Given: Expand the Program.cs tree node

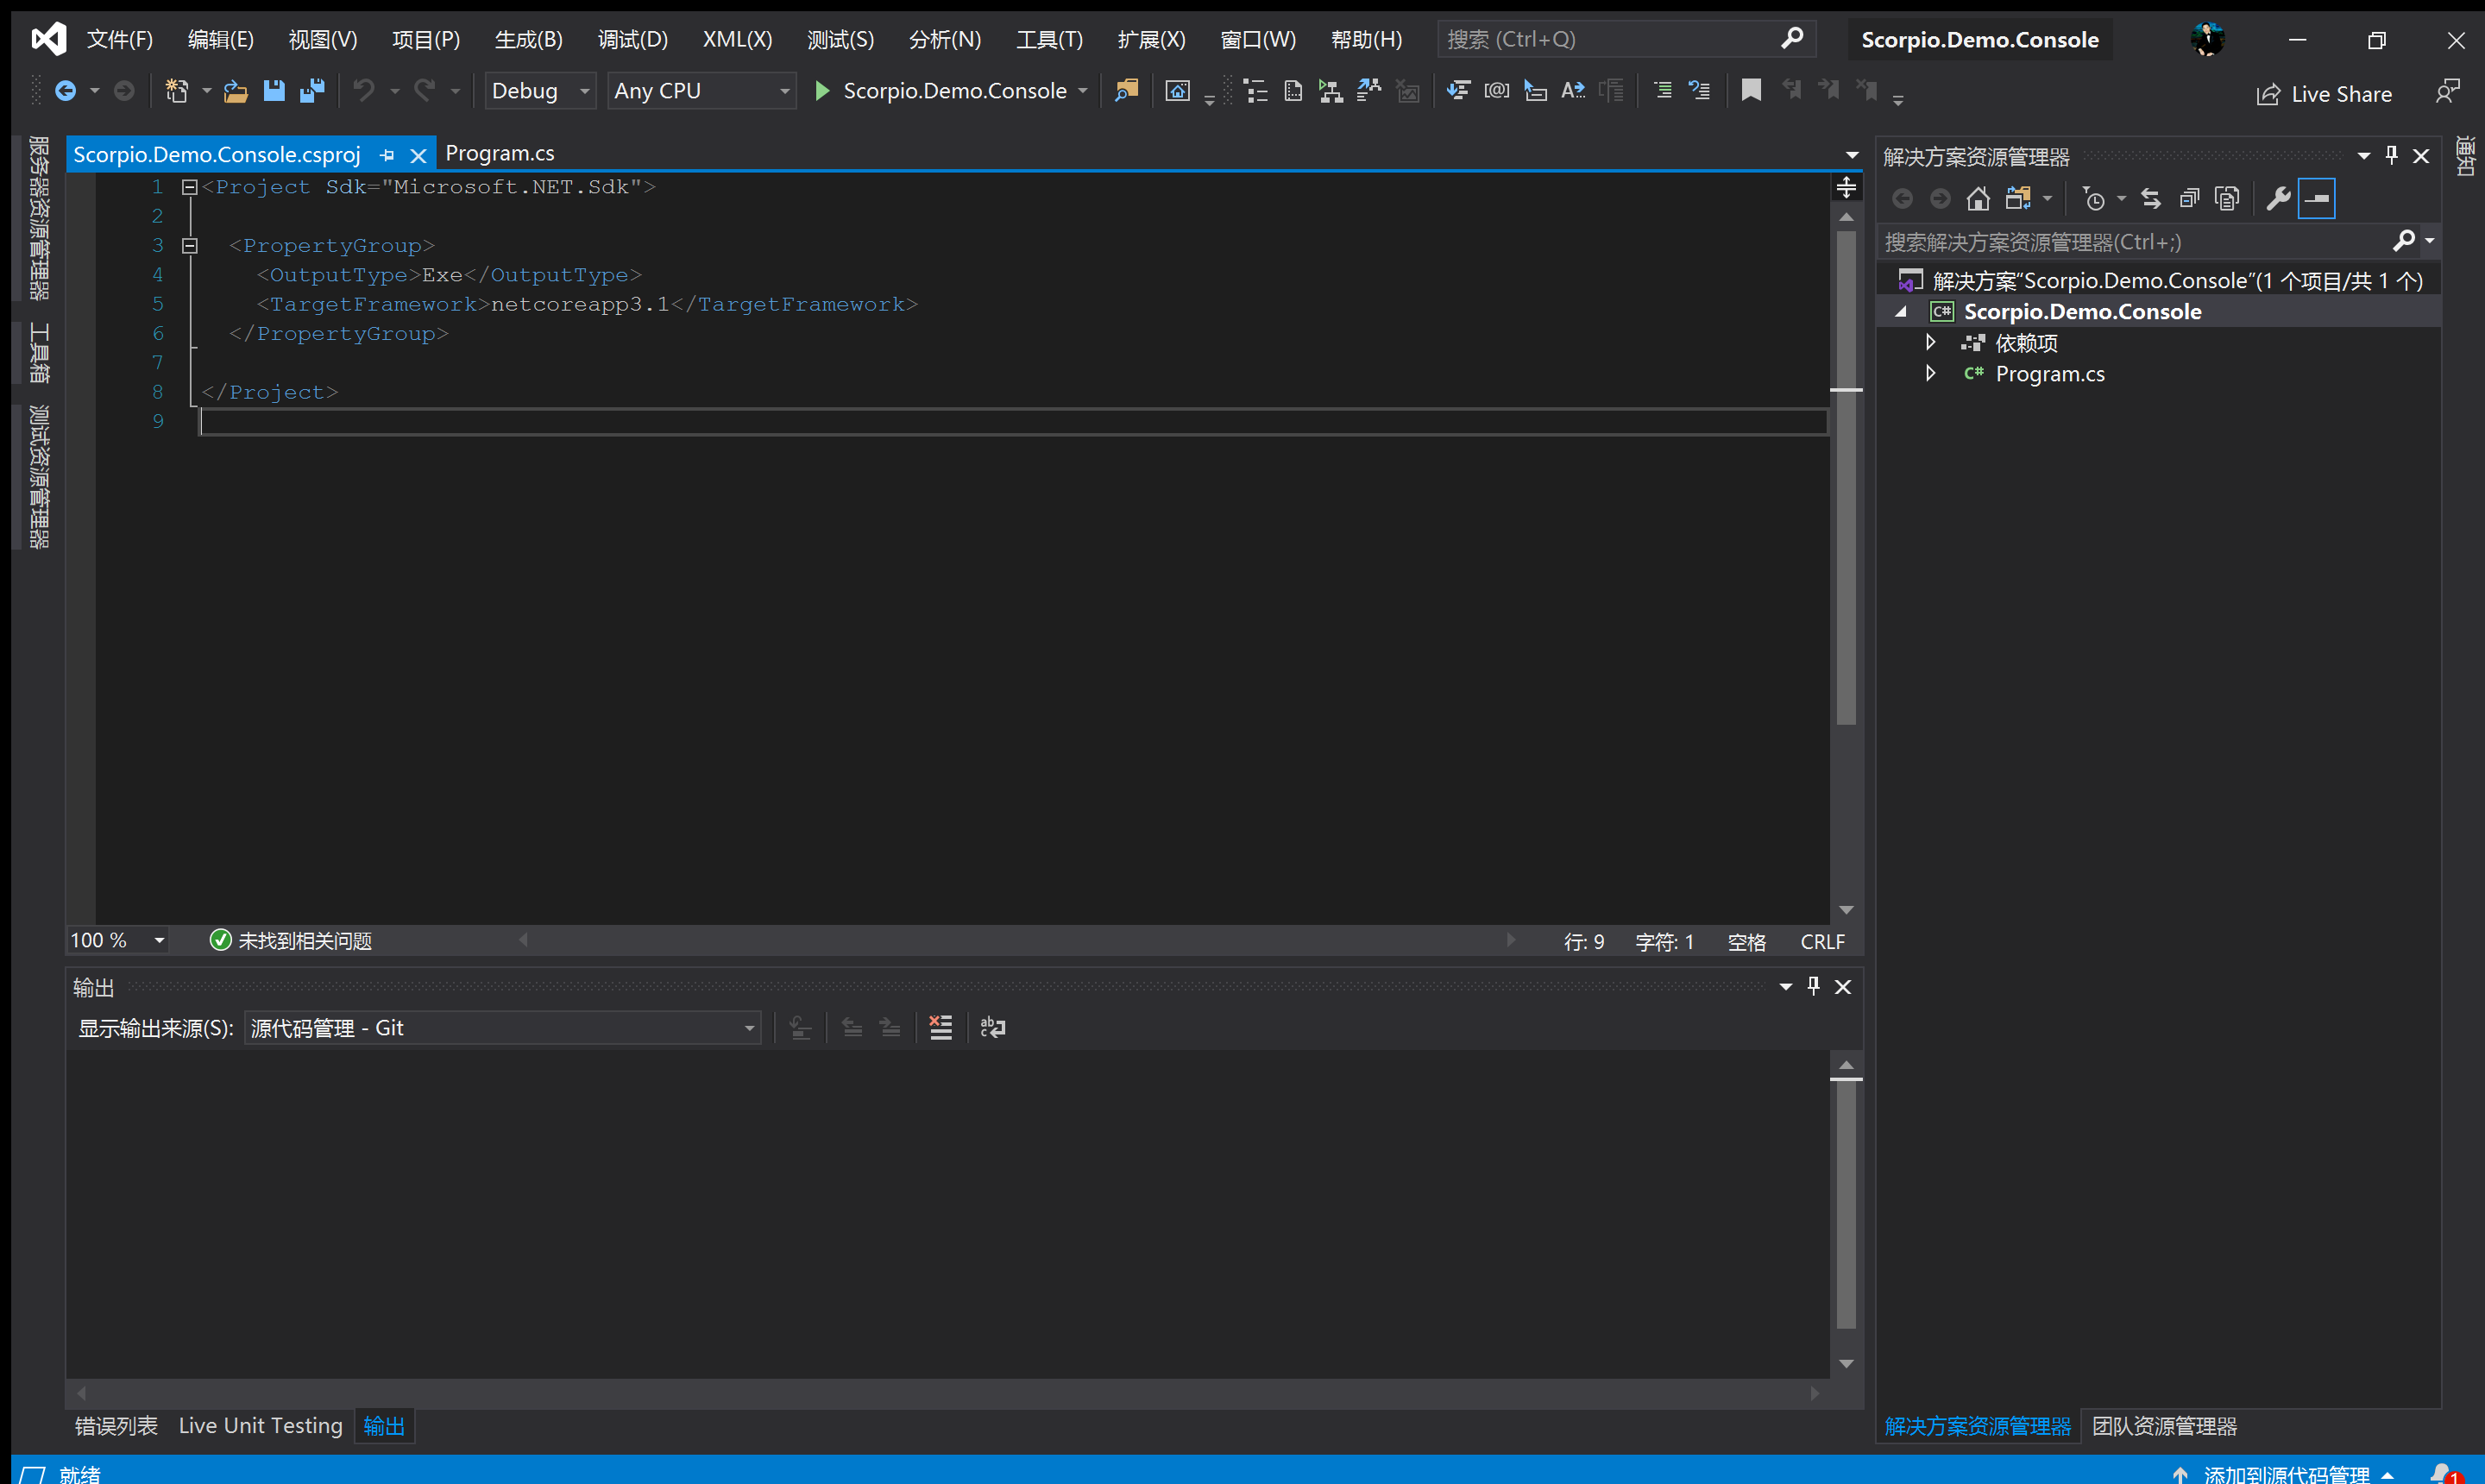Looking at the screenshot, I should [x=1930, y=374].
